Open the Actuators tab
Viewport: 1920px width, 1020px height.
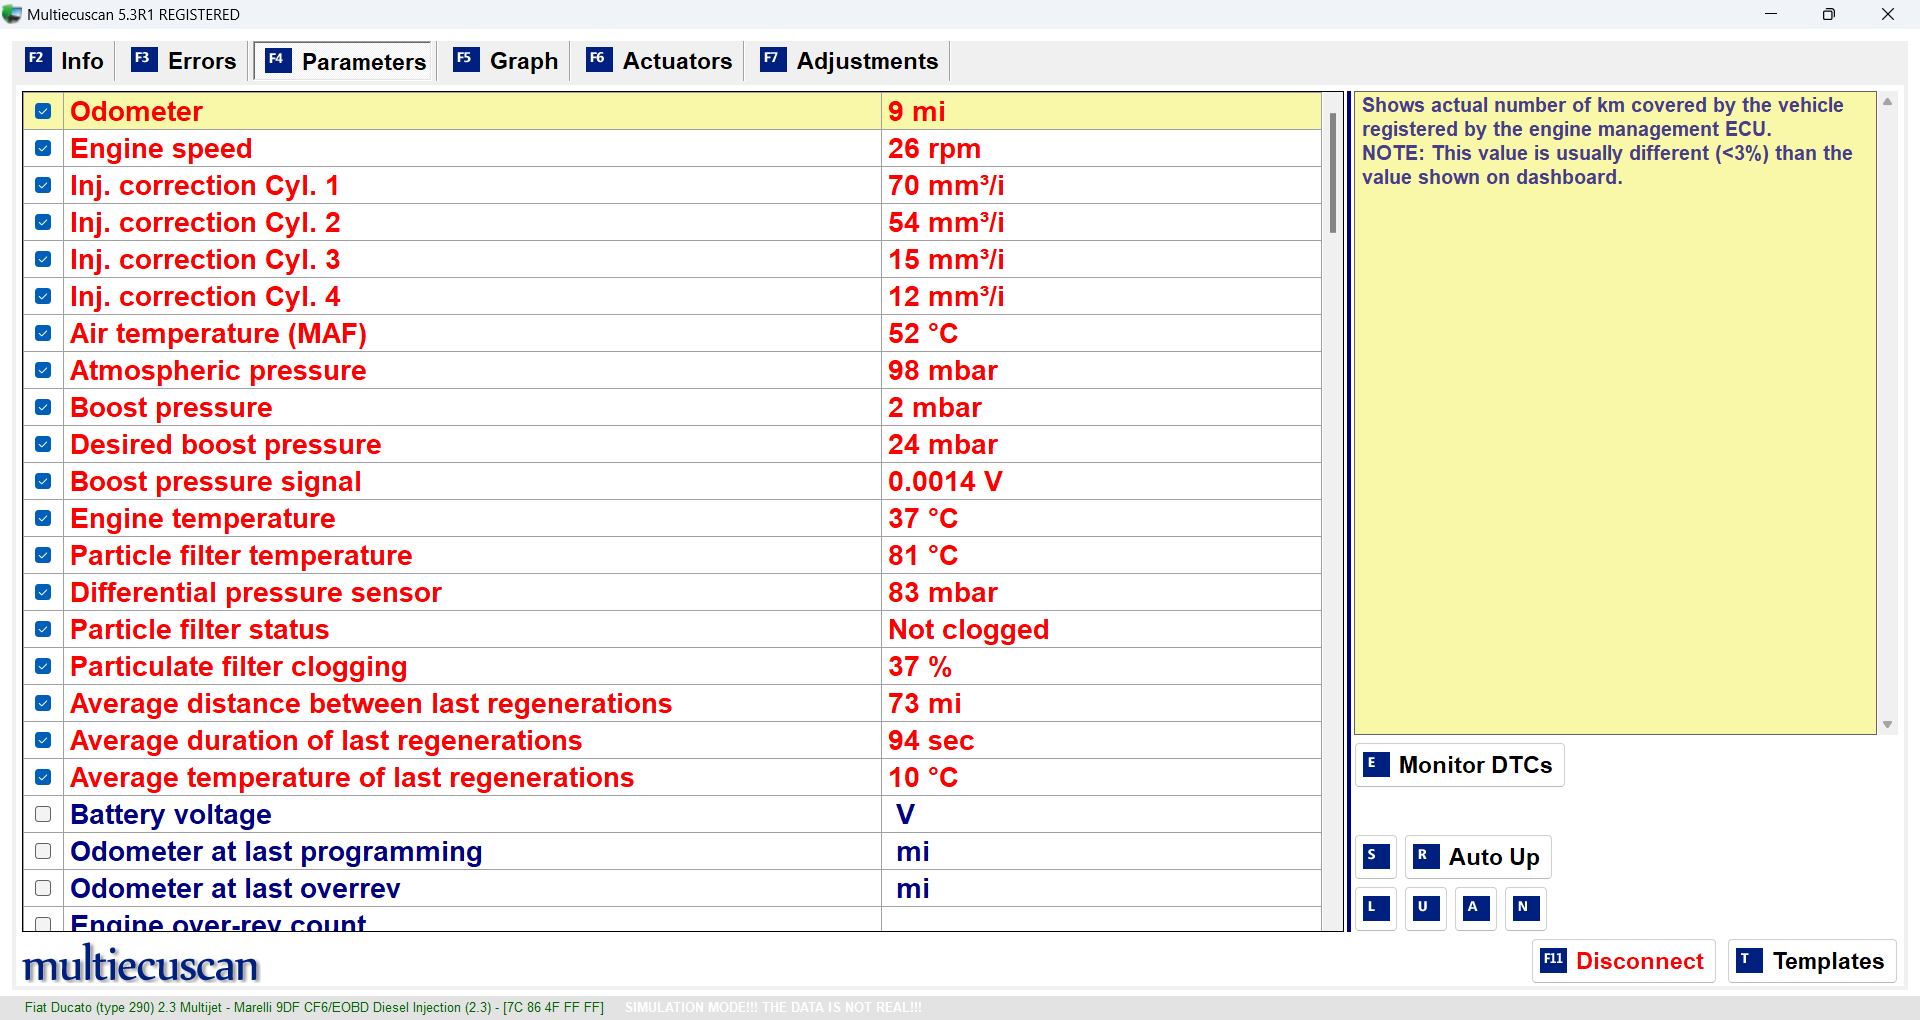pyautogui.click(x=659, y=61)
